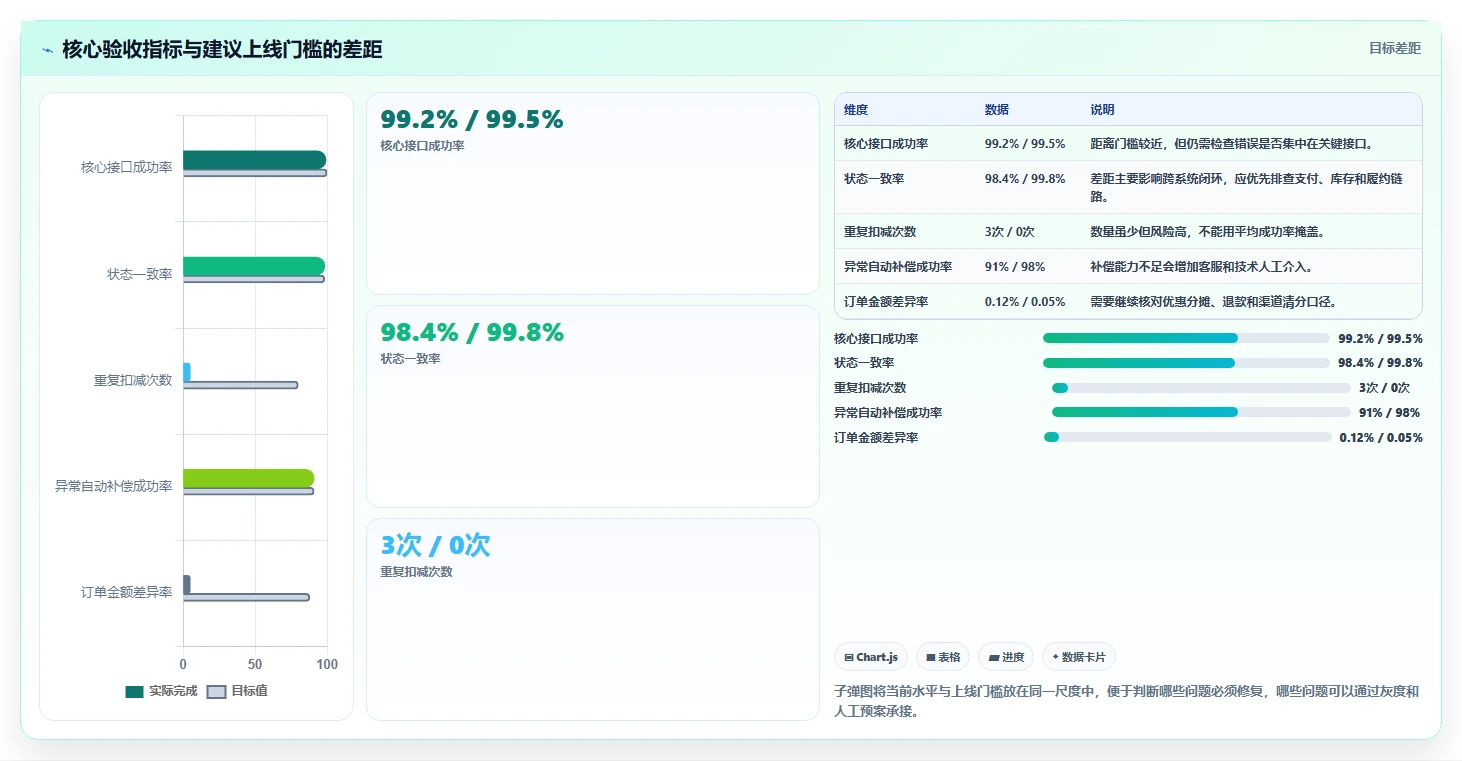Select the 进度 tag chip

(x=1006, y=657)
